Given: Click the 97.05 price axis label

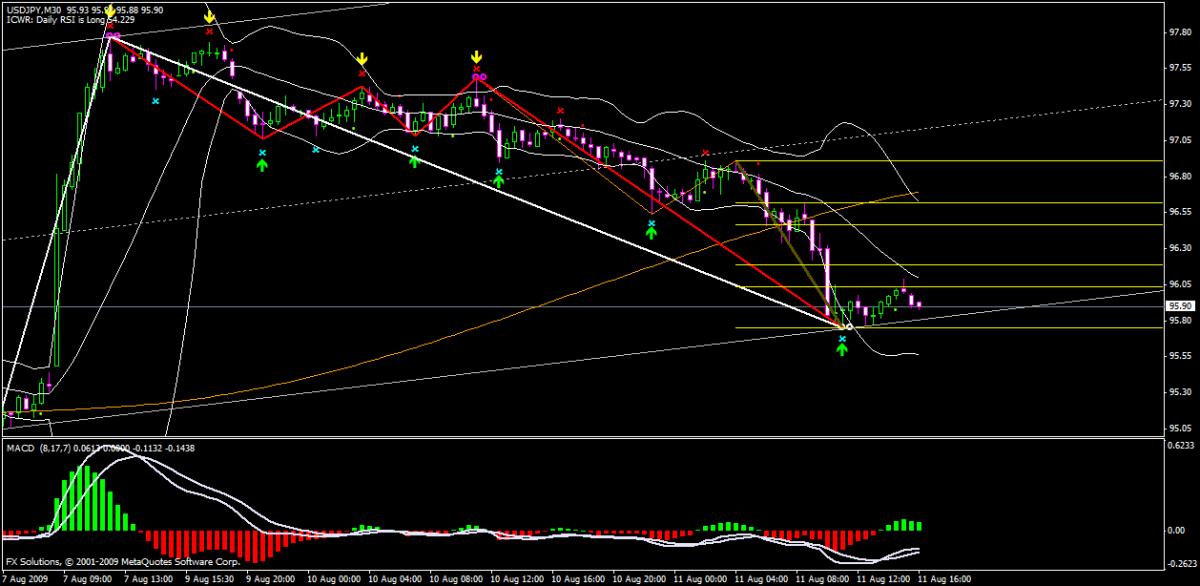Looking at the screenshot, I should (x=1179, y=140).
